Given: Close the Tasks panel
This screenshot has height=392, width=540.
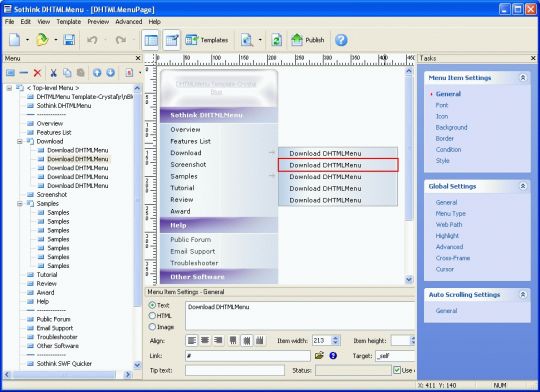Looking at the screenshot, I should (533, 58).
